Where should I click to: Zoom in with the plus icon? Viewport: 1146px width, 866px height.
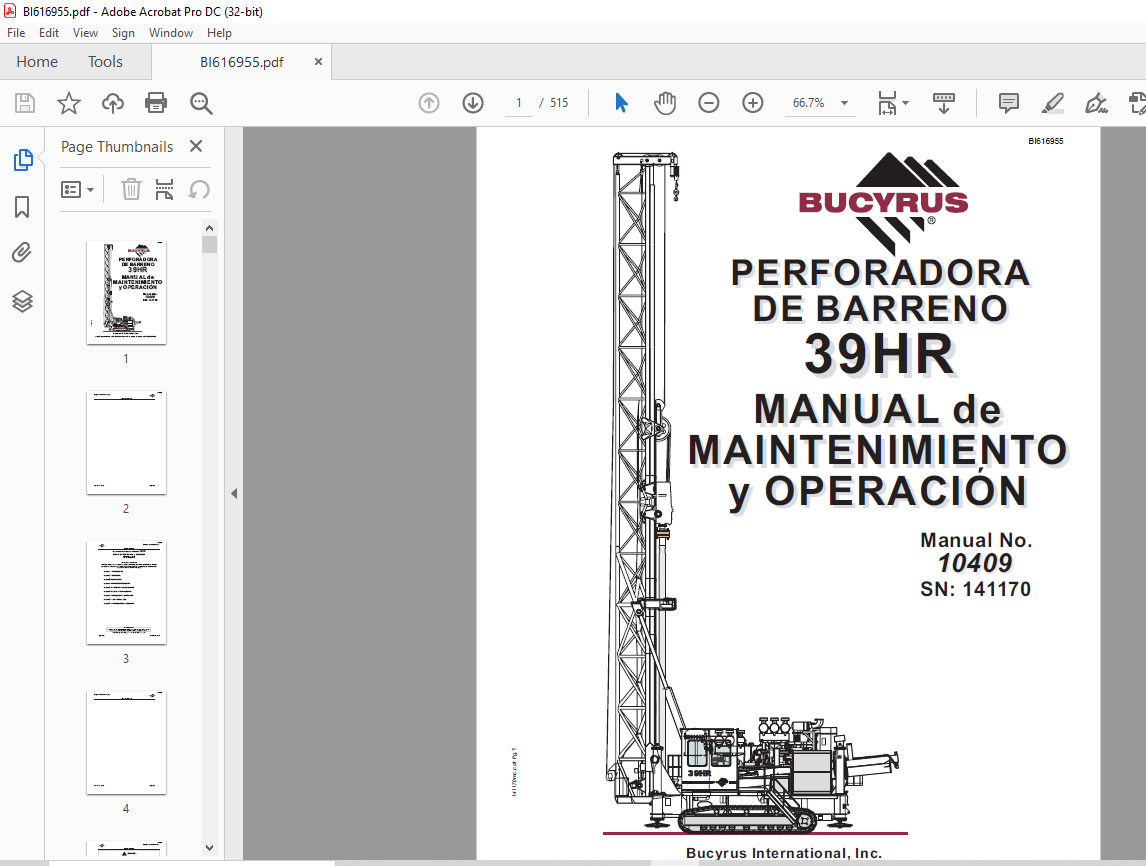click(753, 103)
